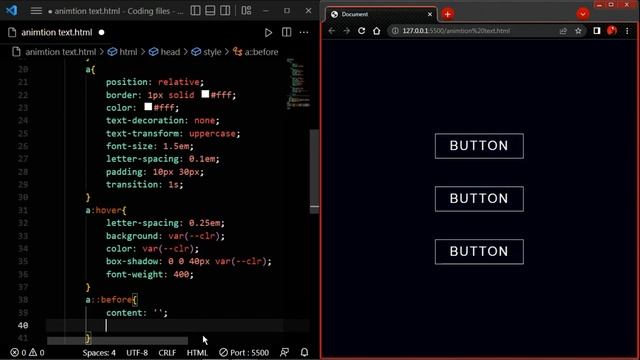Bookmark this page with star icon
Screen dimensions: 640x360
coord(578,31)
